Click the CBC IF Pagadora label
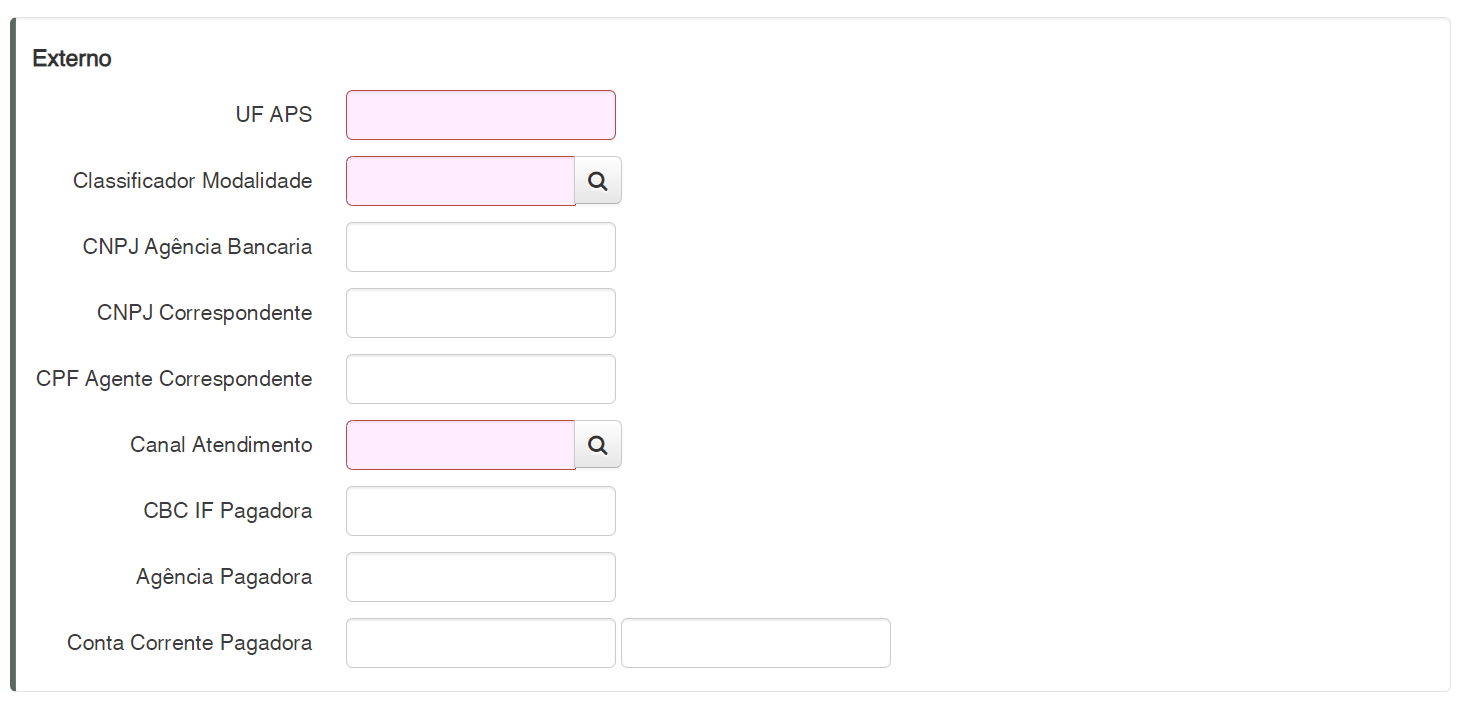This screenshot has height=706, width=1483. [227, 511]
